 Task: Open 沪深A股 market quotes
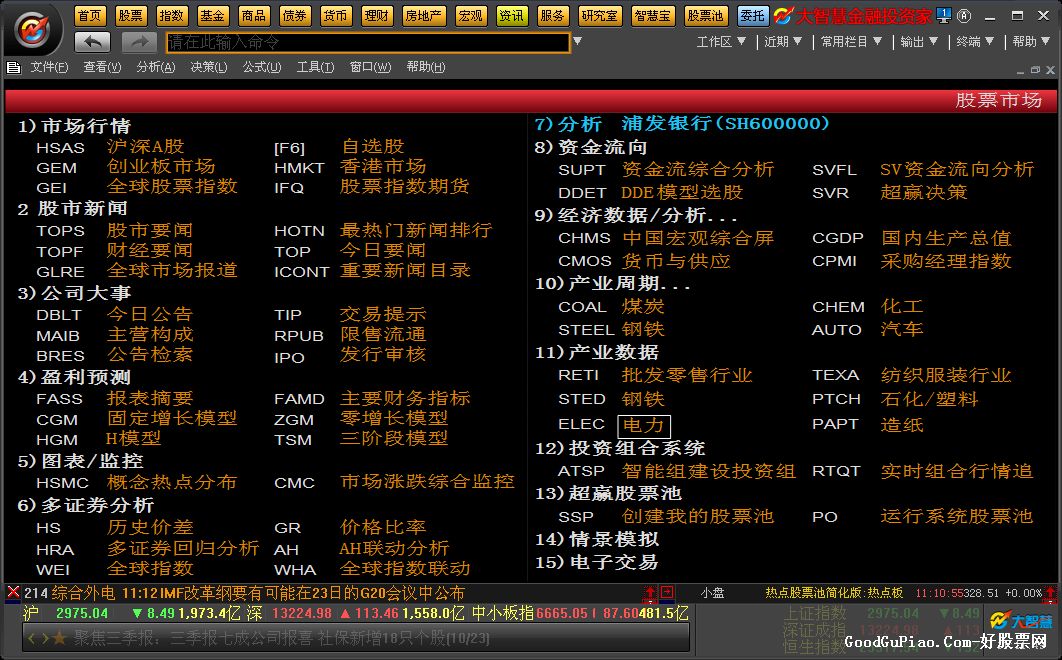[x=145, y=146]
